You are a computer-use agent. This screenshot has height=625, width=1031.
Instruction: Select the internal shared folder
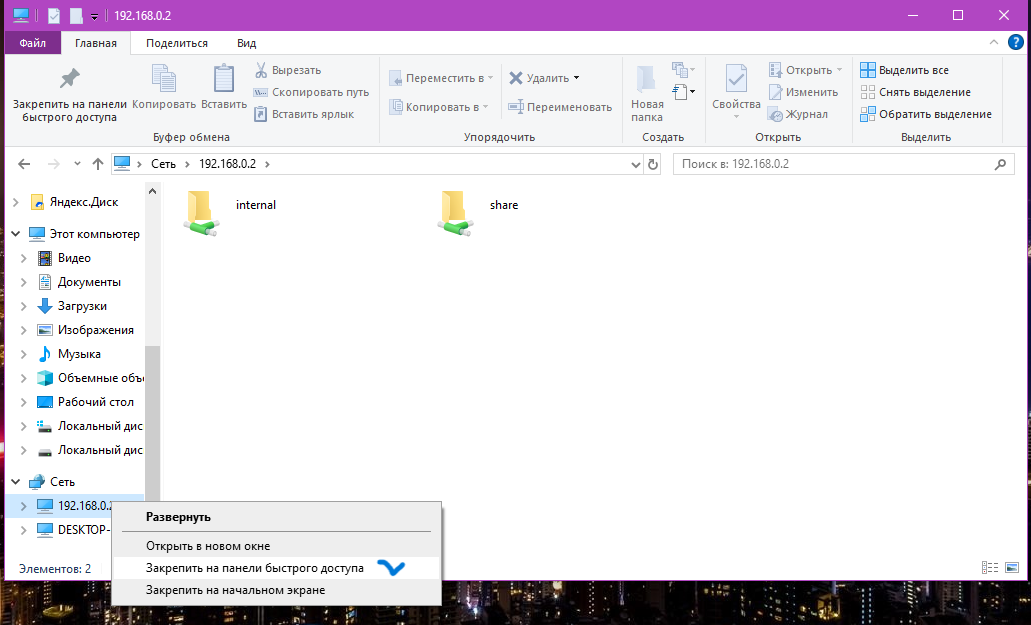click(230, 212)
